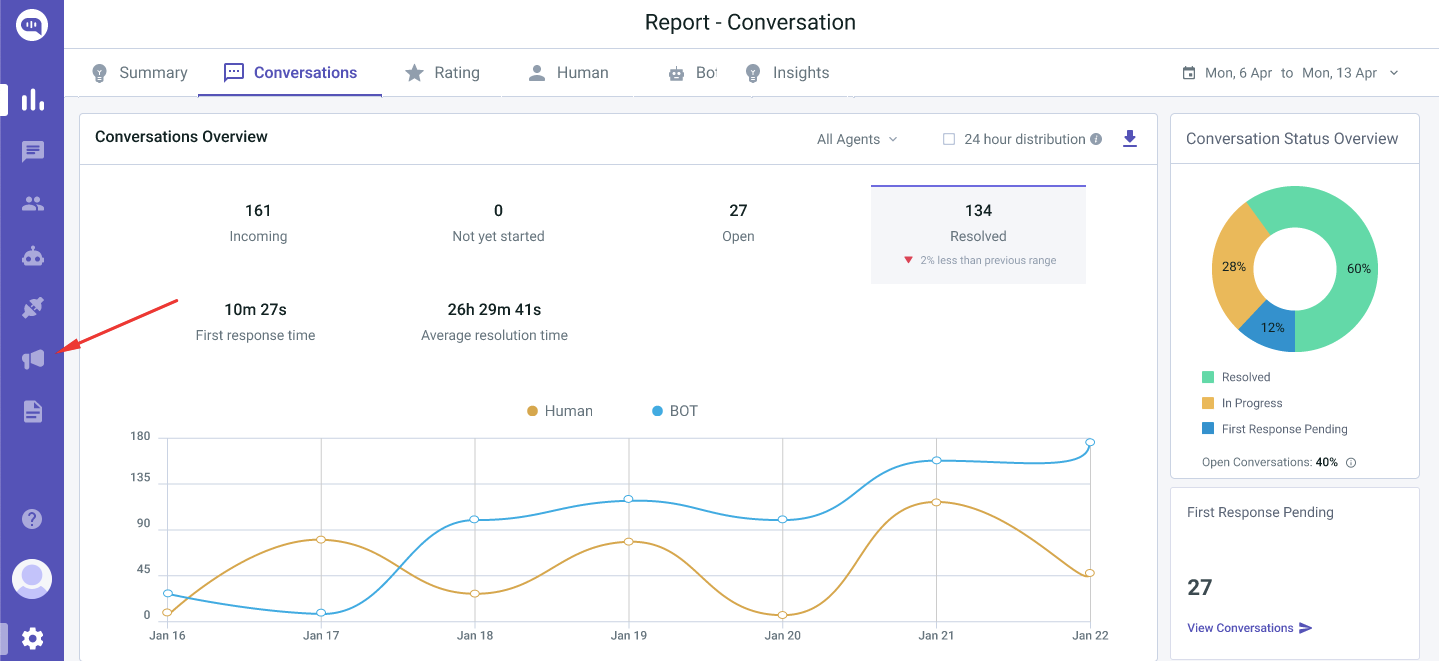The height and width of the screenshot is (661, 1439).
Task: Open the Open Conversations info tooltip icon
Action: [1351, 462]
